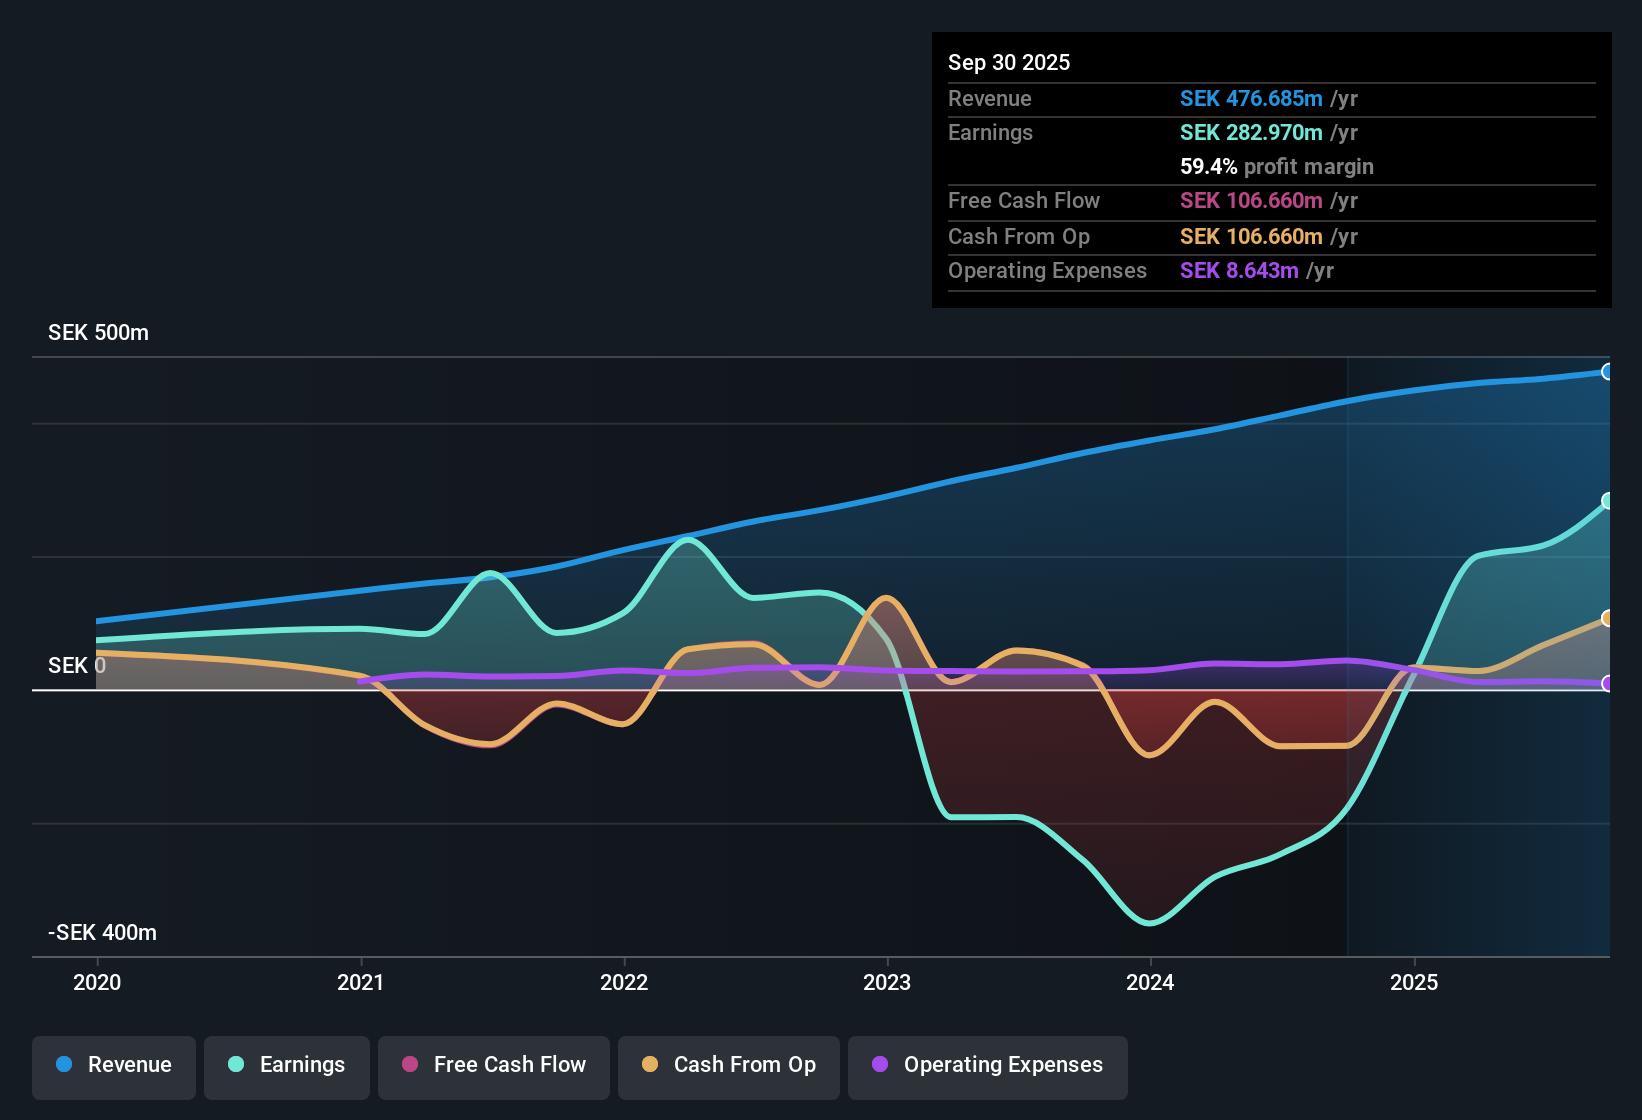
Task: Click the 59.4% profit margin text
Action: [x=1277, y=166]
